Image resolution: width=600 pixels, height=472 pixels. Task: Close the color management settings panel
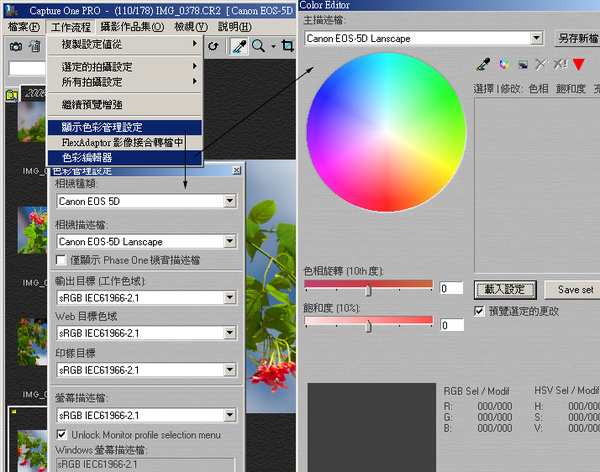click(237, 170)
